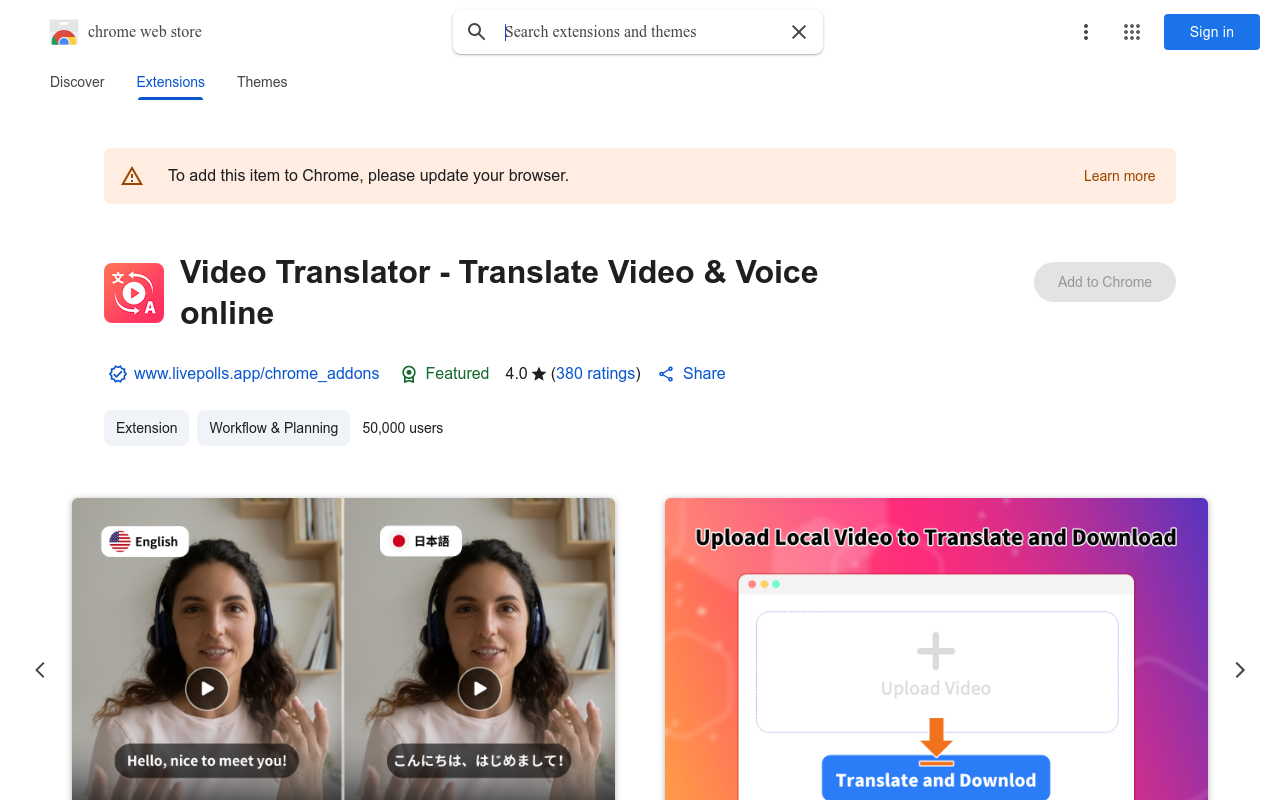Show the next screenshot with right arrow
Image resolution: width=1280 pixels, height=800 pixels.
[x=1240, y=670]
